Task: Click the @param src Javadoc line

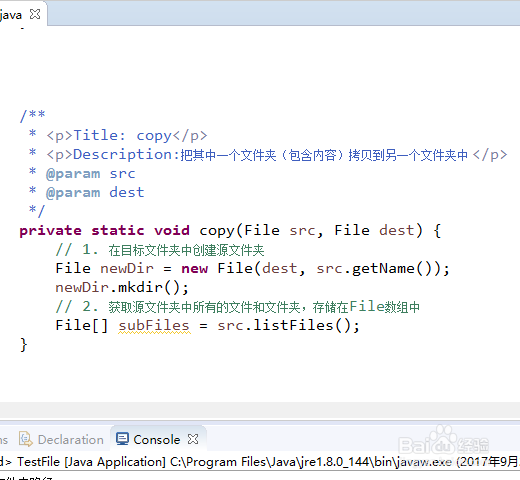Action: pyautogui.click(x=82, y=173)
